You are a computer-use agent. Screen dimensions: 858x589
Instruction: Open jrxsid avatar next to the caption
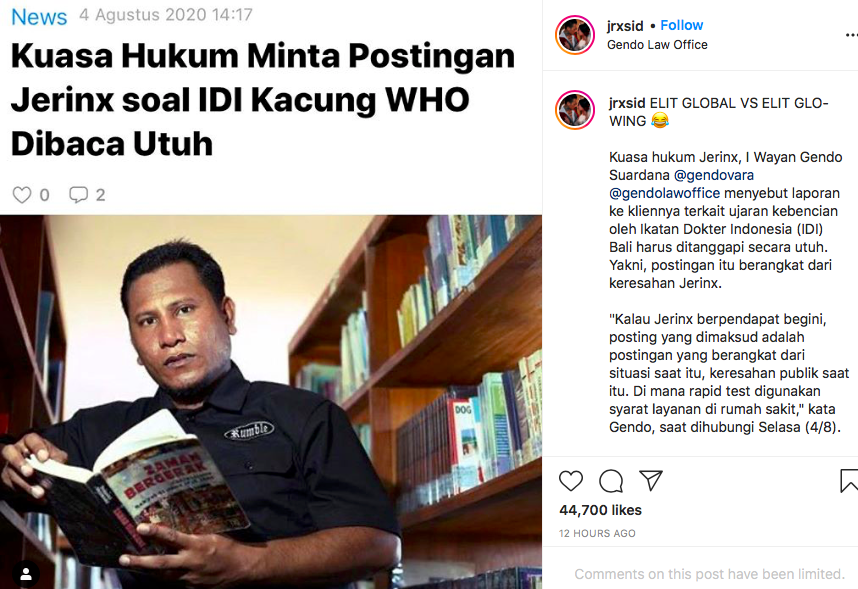pyautogui.click(x=575, y=109)
